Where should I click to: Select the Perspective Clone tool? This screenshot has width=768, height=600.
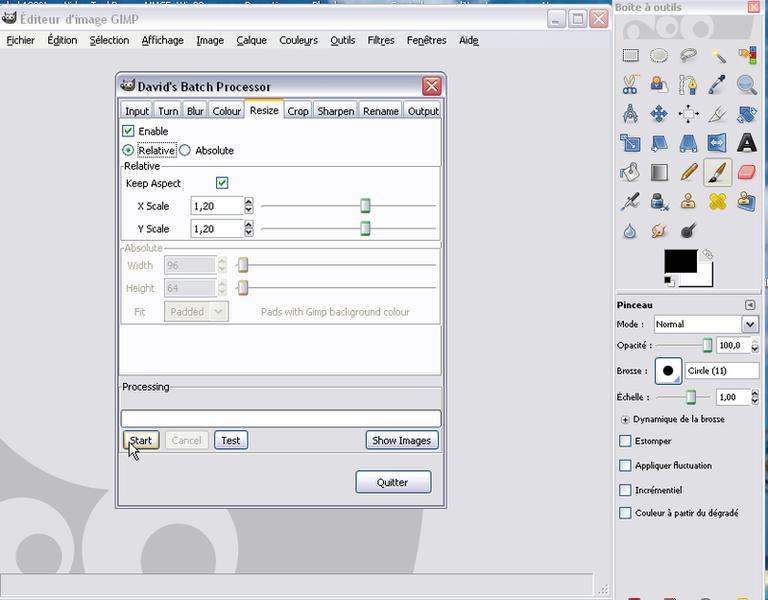(747, 201)
